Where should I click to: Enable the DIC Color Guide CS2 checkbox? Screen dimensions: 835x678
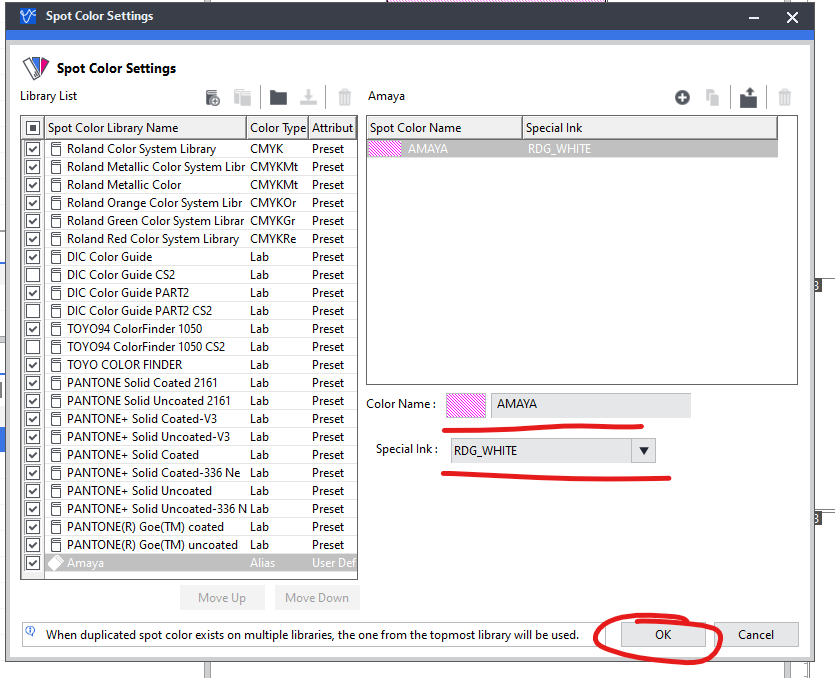click(x=33, y=275)
